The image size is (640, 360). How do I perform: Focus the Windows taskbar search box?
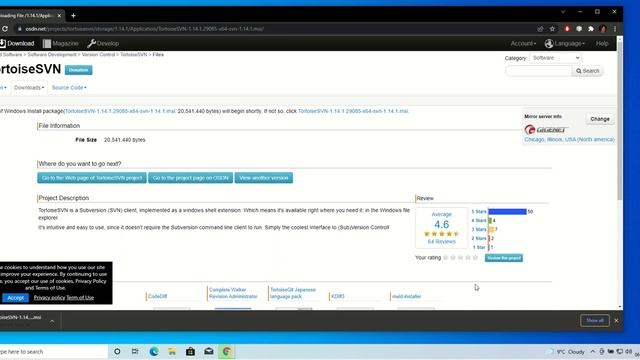point(53,351)
